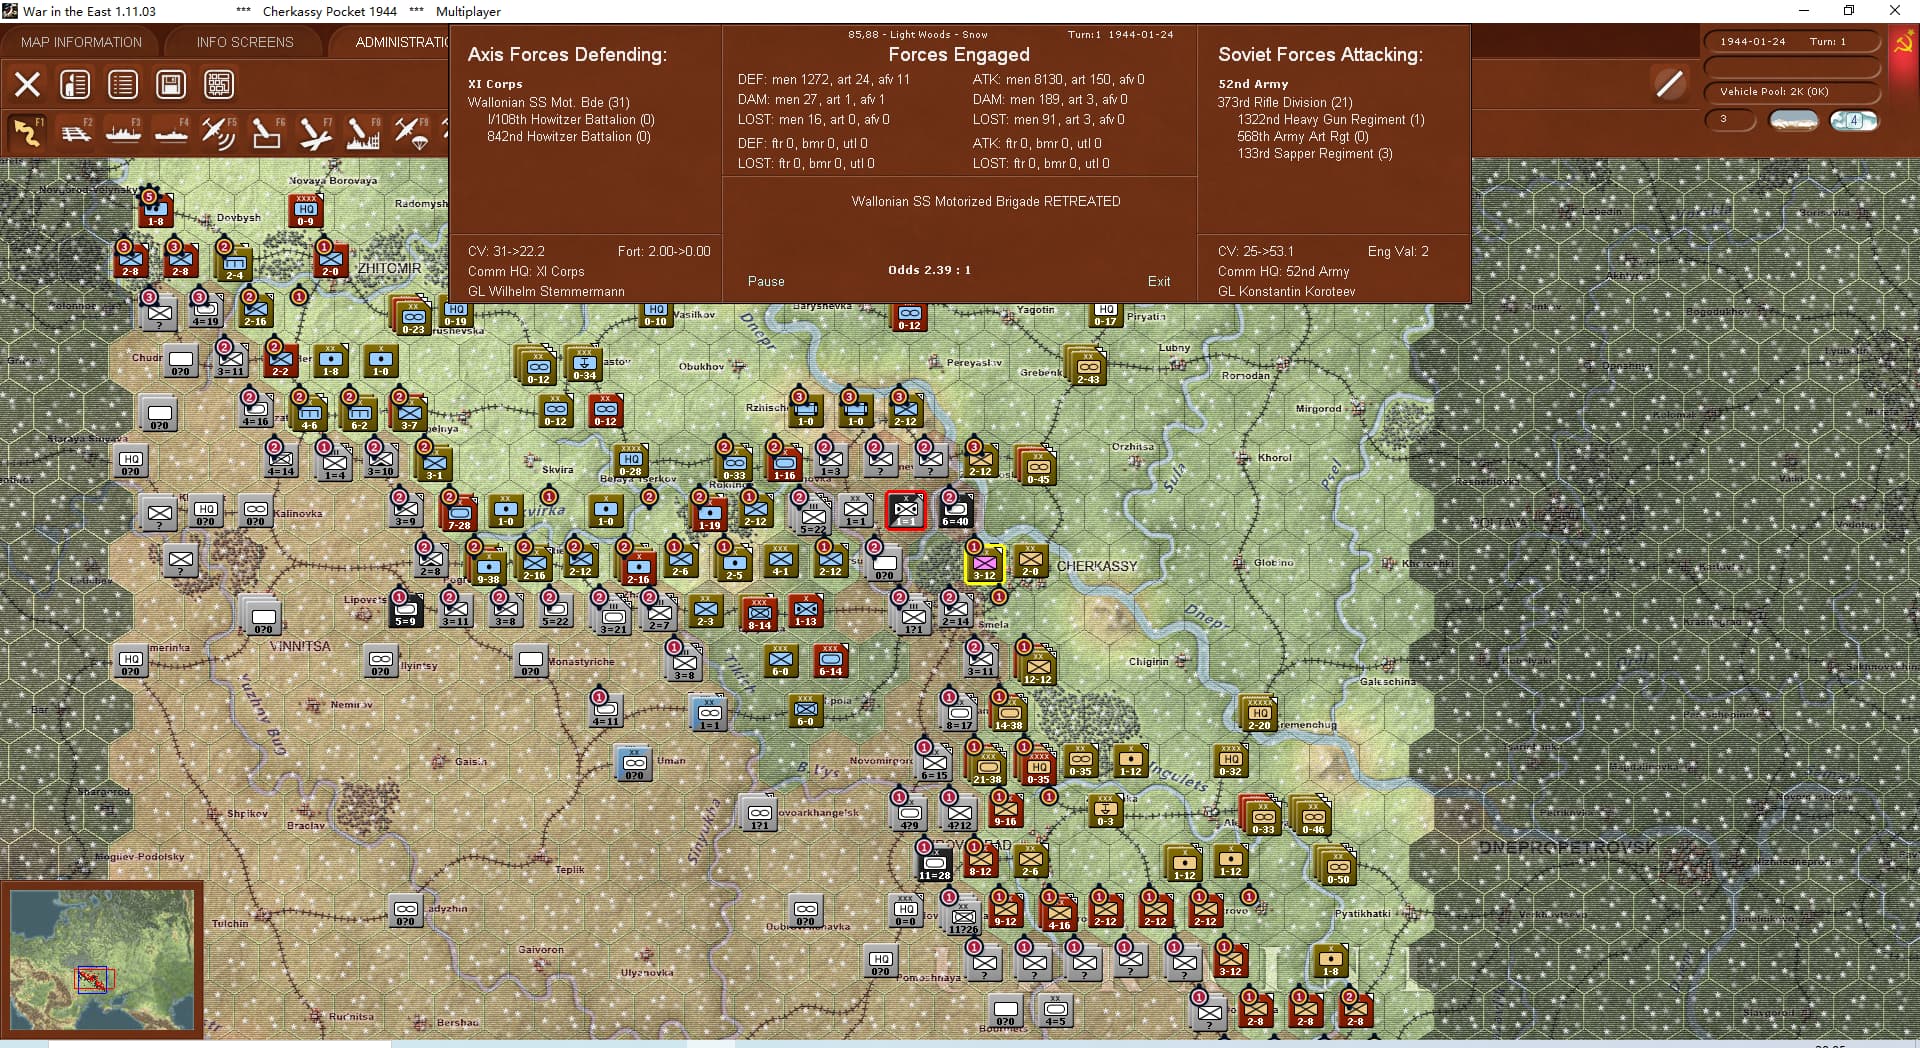Click the circle with slash icon
This screenshot has width=1920, height=1048.
coord(1669,84)
